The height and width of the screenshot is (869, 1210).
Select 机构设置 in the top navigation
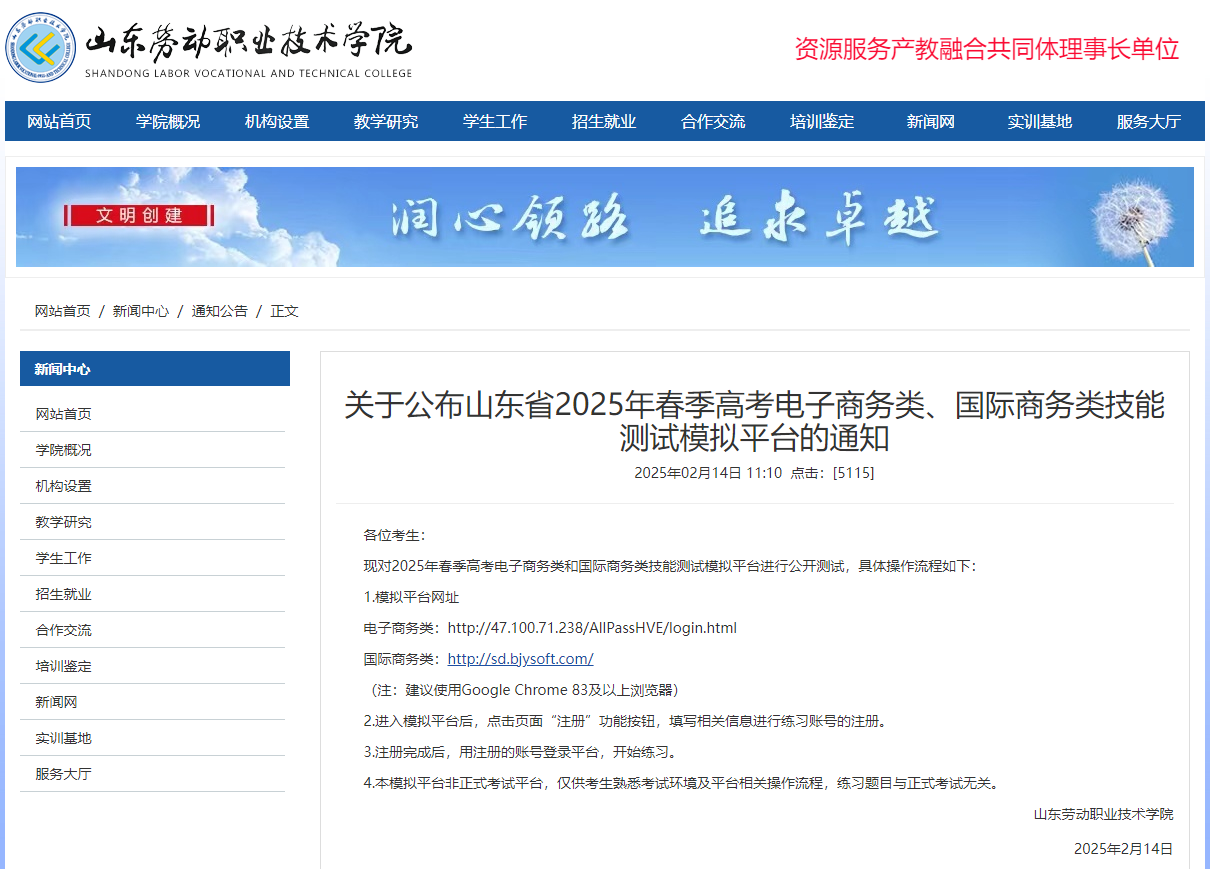(x=277, y=122)
